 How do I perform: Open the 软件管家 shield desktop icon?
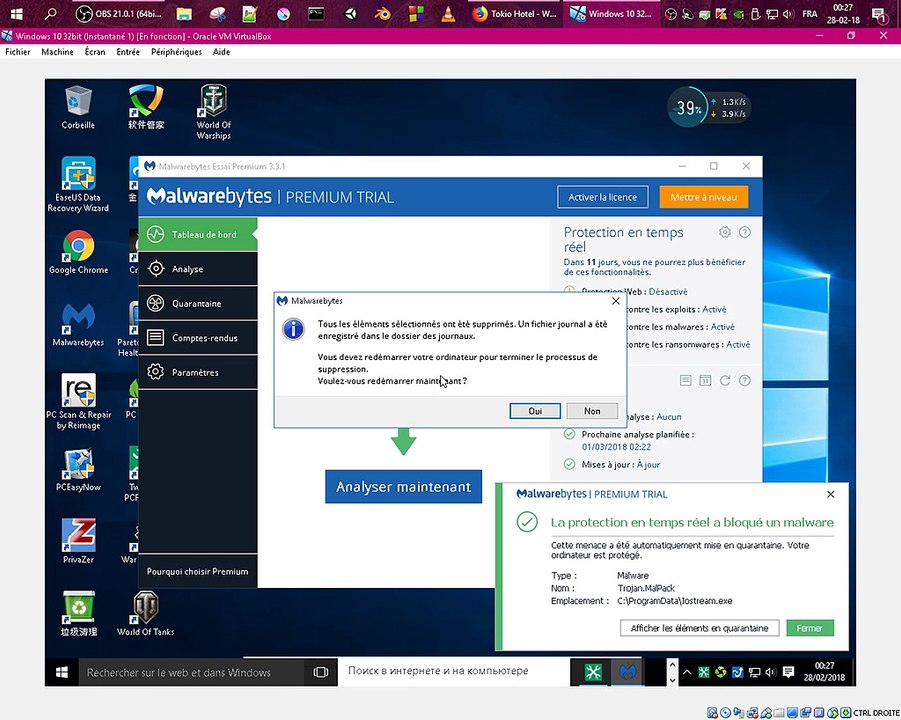[x=146, y=107]
